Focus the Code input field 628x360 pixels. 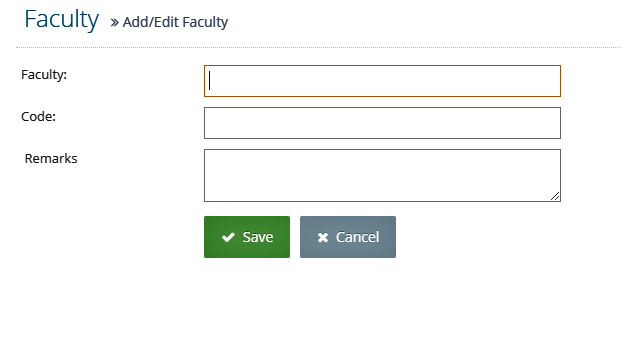pyautogui.click(x=382, y=123)
